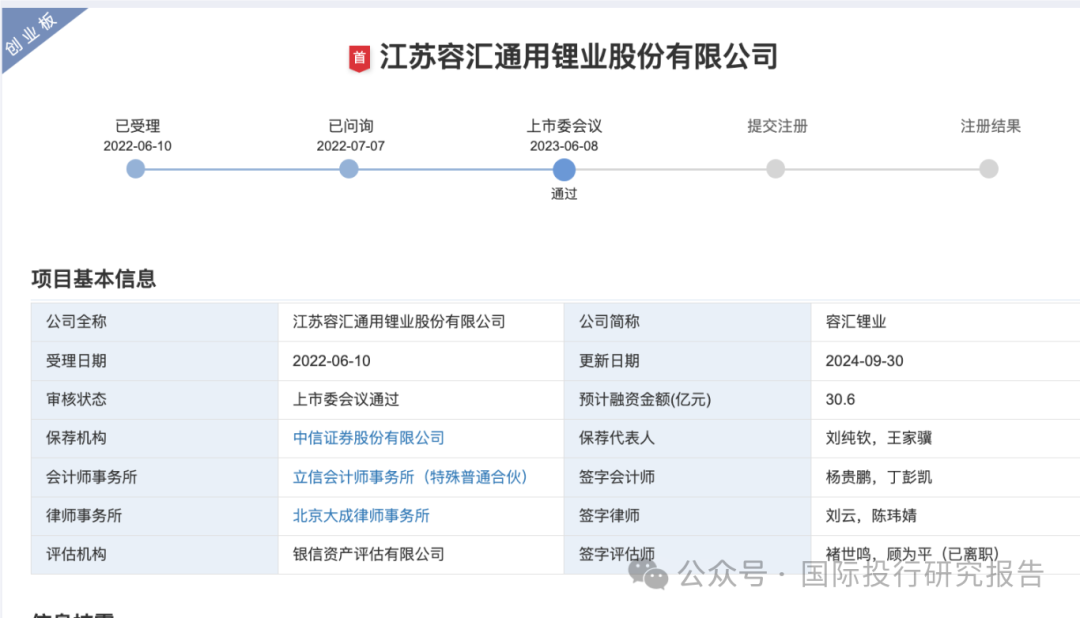Viewport: 1080px width, 618px height.
Task: Click the 签字会计师 label cell
Action: click(x=687, y=477)
